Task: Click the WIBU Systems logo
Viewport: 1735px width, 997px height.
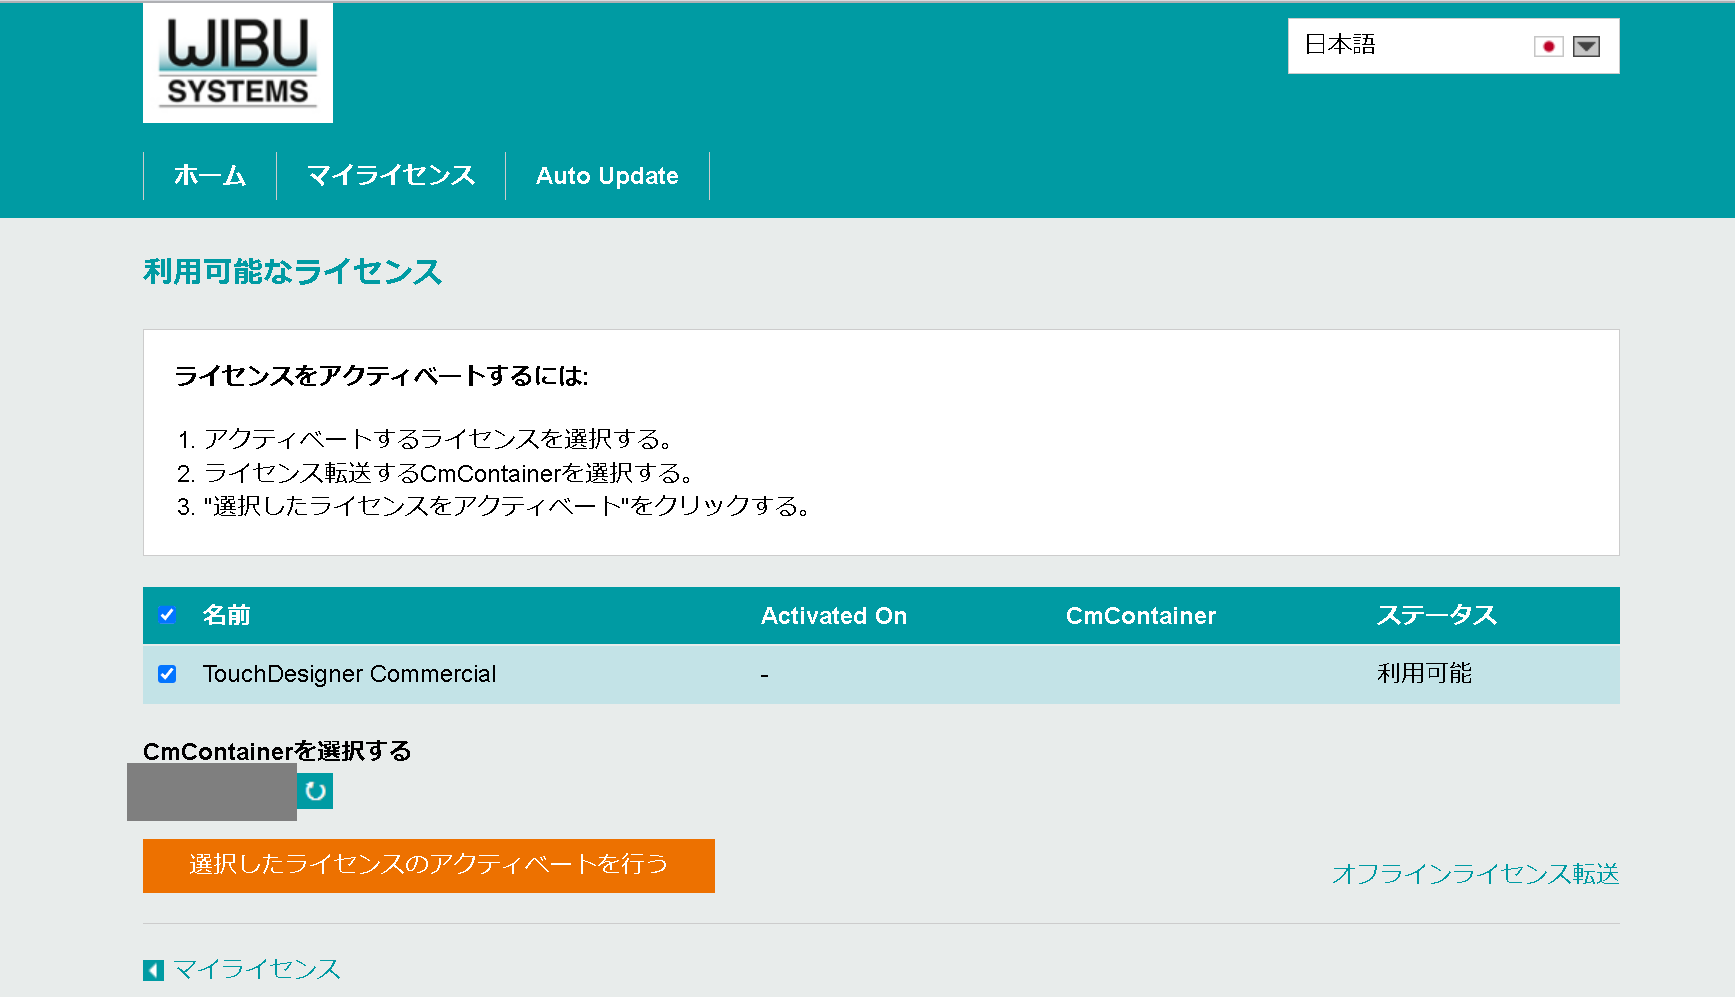Action: point(238,63)
